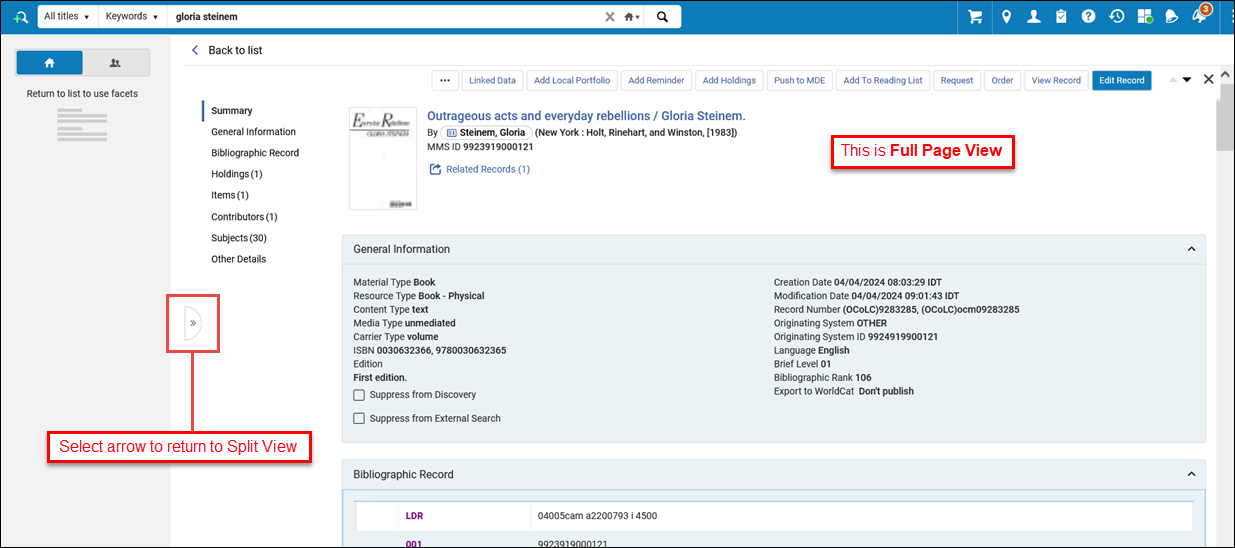This screenshot has height=548, width=1235.
Task: Click ISBN 0030632366, 9780030632365 value
Action: 441,351
